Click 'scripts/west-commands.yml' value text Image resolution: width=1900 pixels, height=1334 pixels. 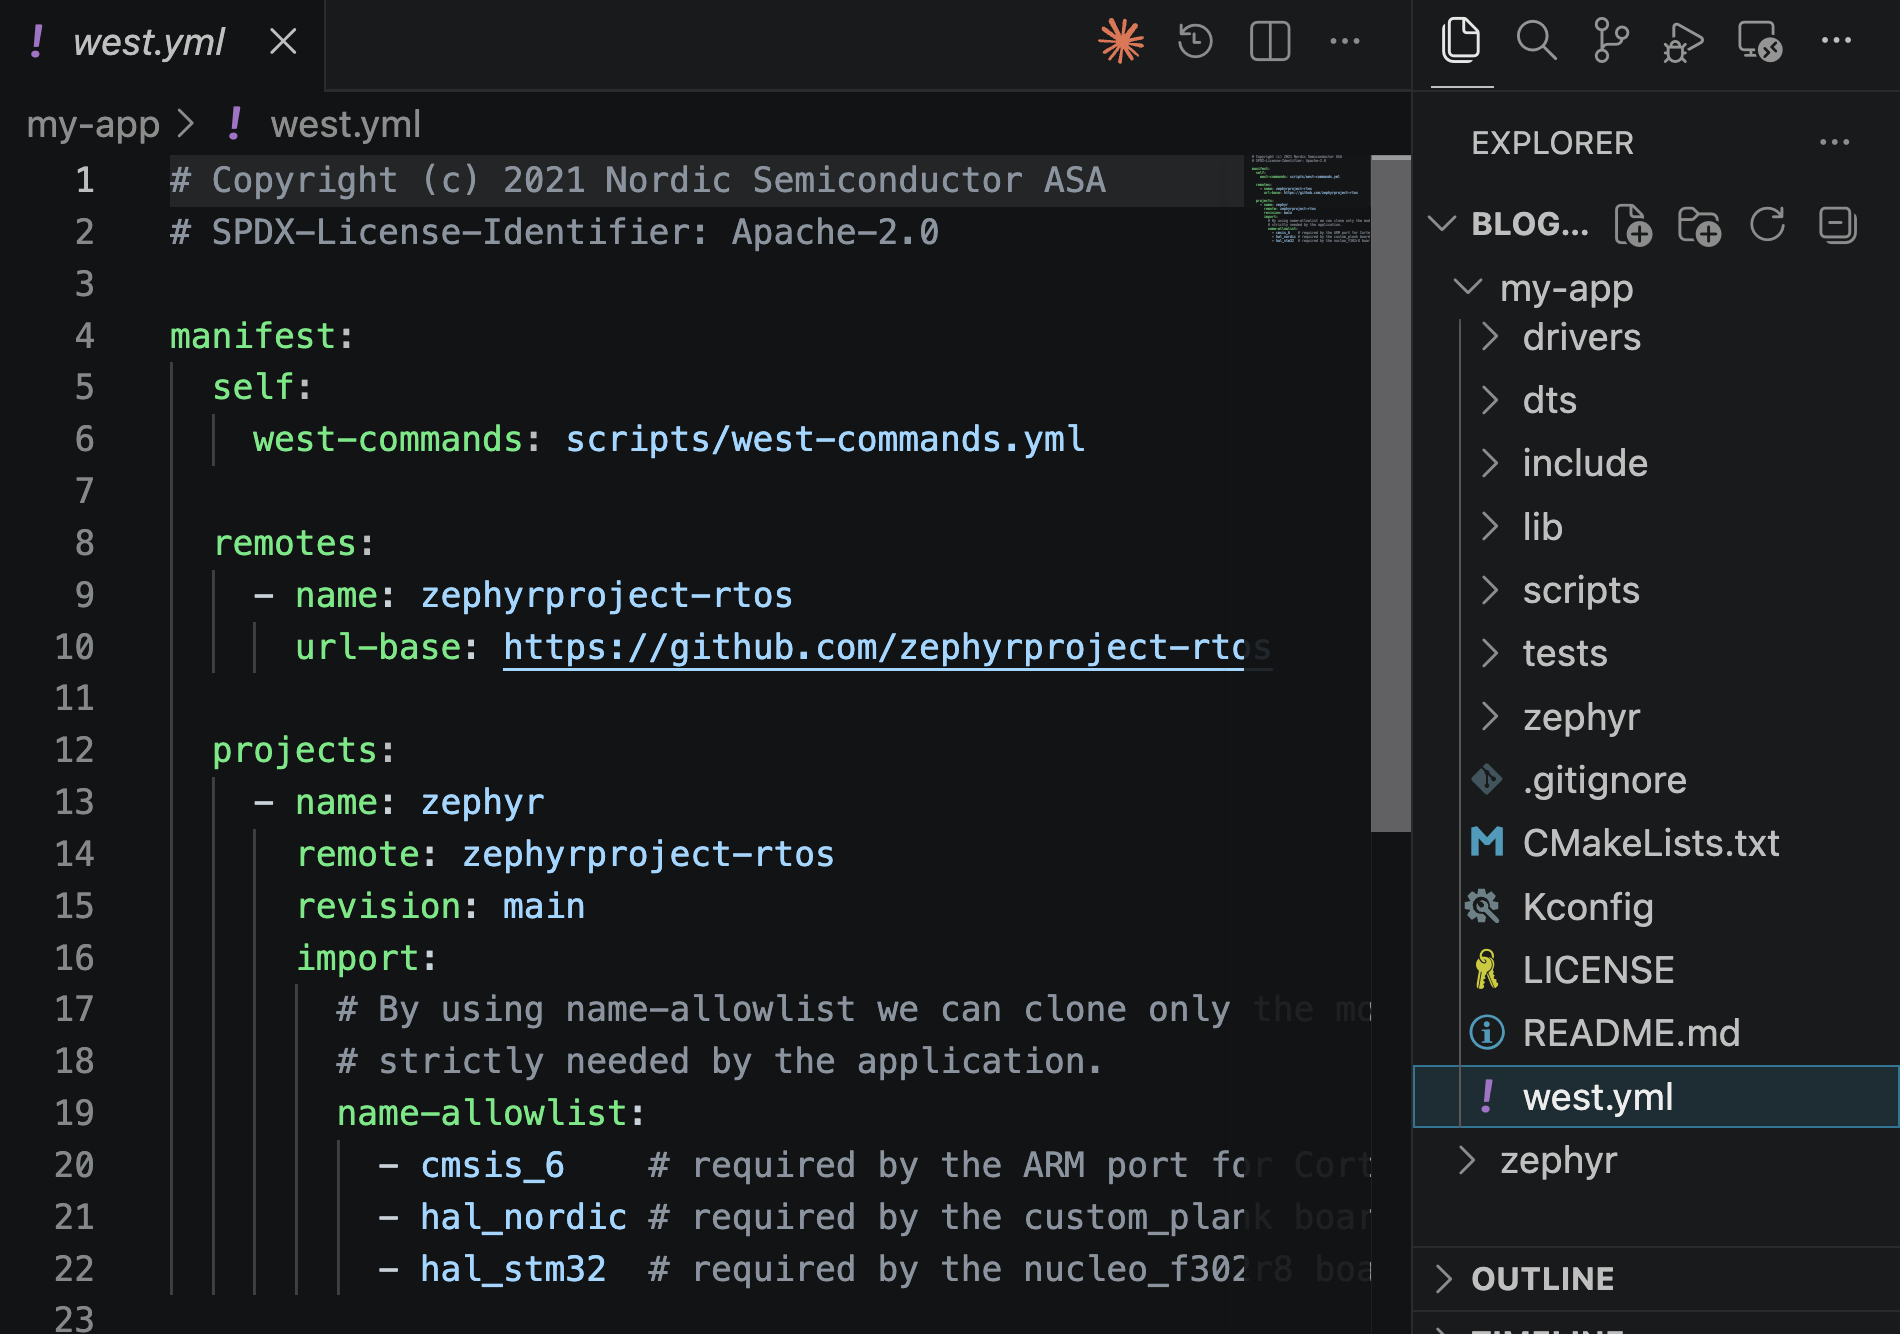(x=825, y=439)
